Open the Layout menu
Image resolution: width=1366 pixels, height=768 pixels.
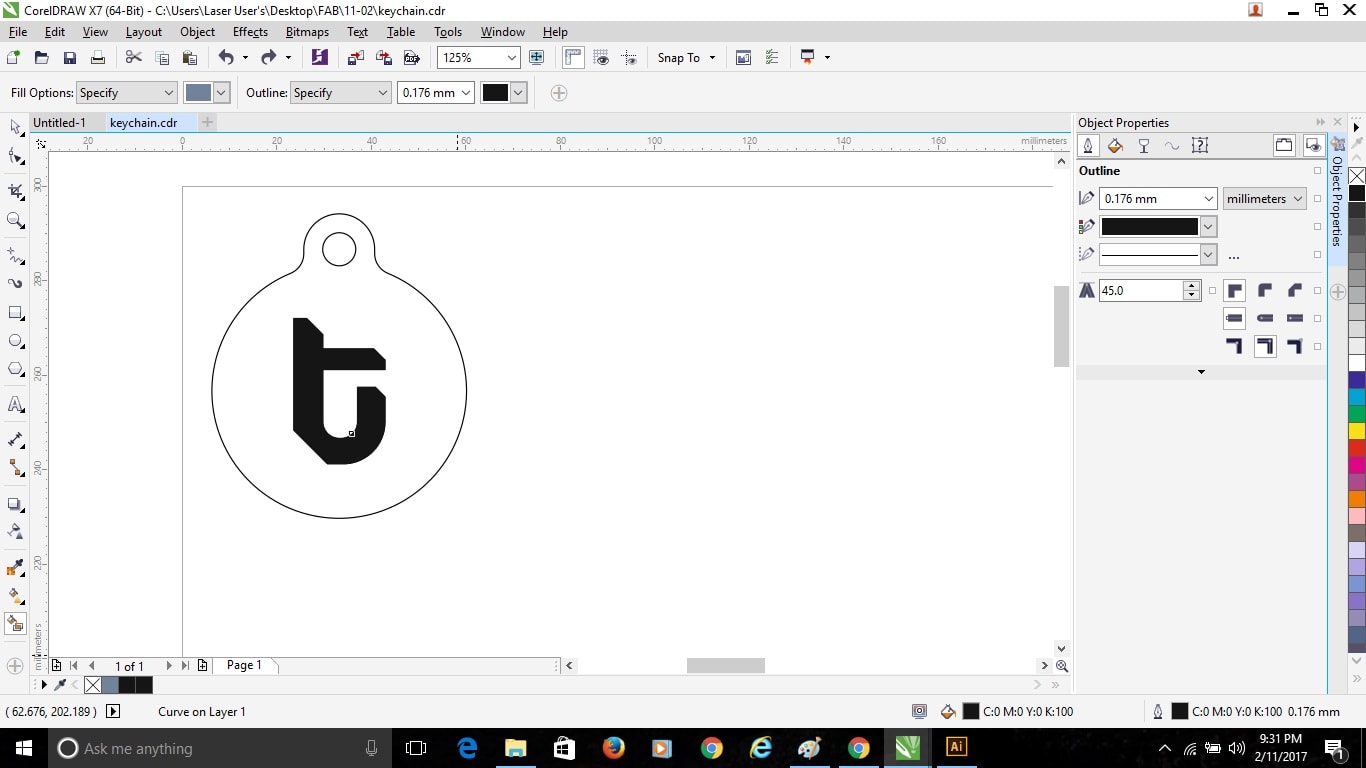click(144, 32)
